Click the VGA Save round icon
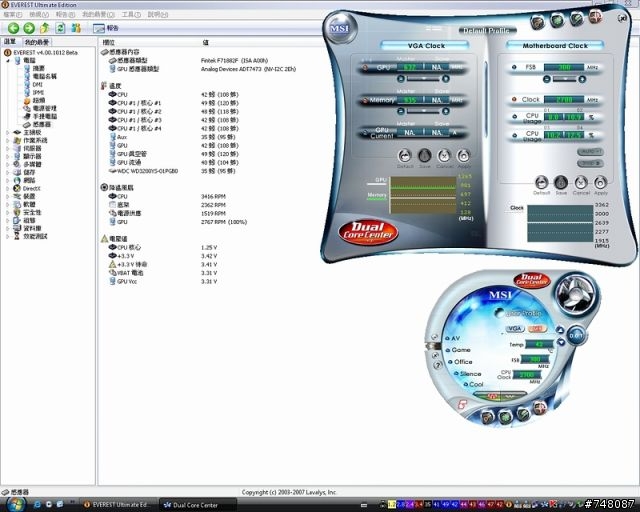Viewport: 640px width, 512px height. tap(424, 156)
